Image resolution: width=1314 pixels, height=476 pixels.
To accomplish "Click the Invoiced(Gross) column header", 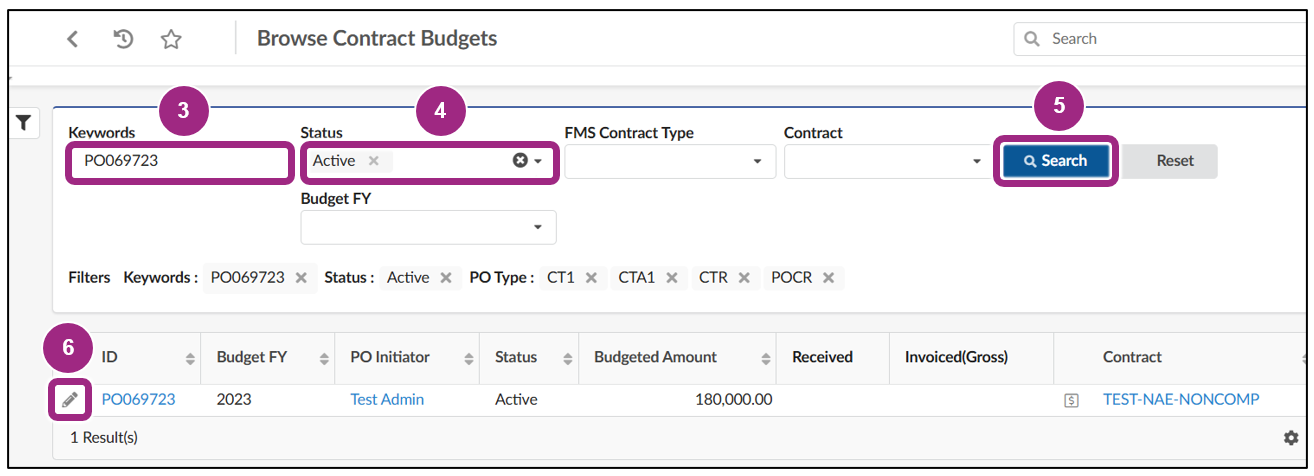I will coord(956,357).
